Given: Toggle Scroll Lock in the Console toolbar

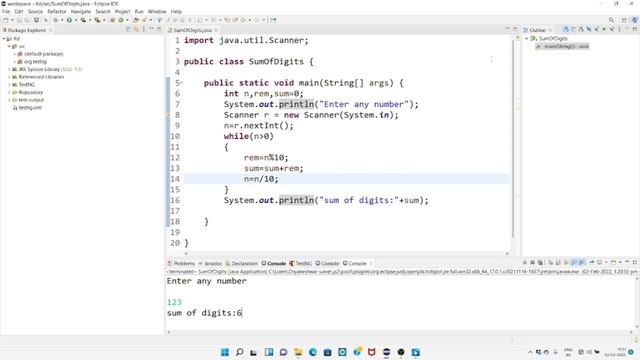Looking at the screenshot, I should tap(558, 262).
